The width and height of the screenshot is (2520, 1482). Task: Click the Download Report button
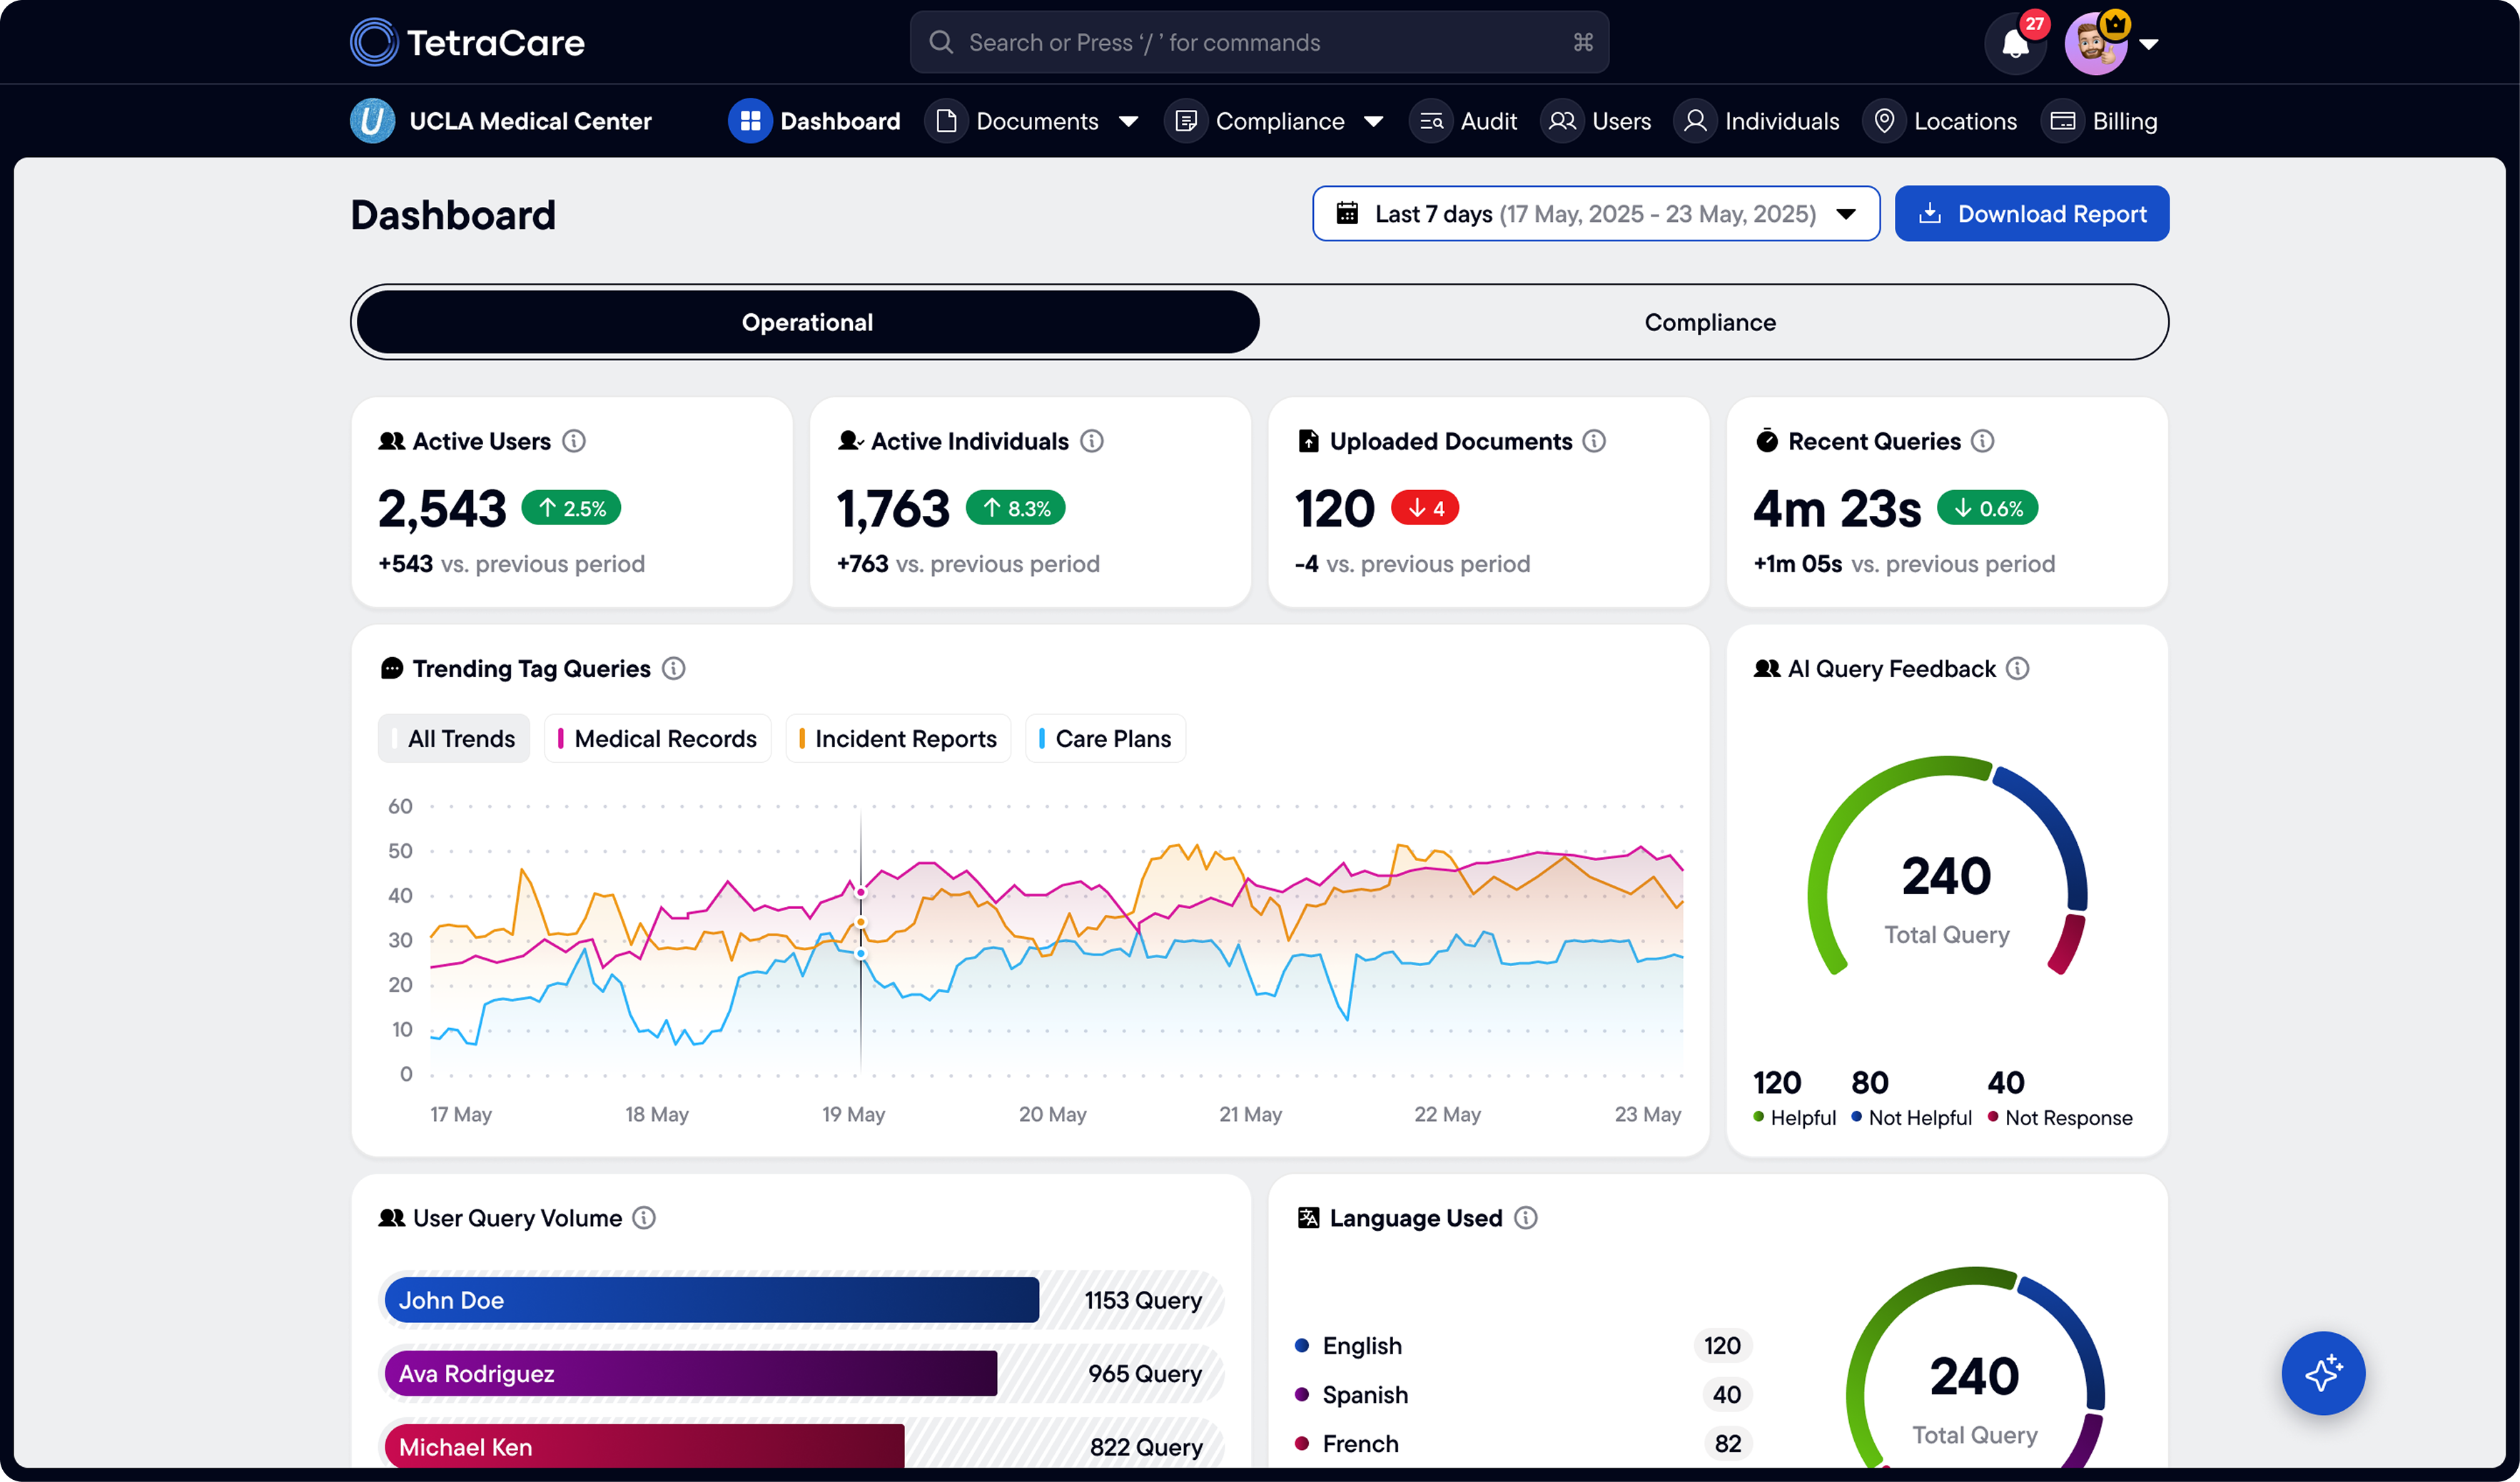pos(2031,213)
